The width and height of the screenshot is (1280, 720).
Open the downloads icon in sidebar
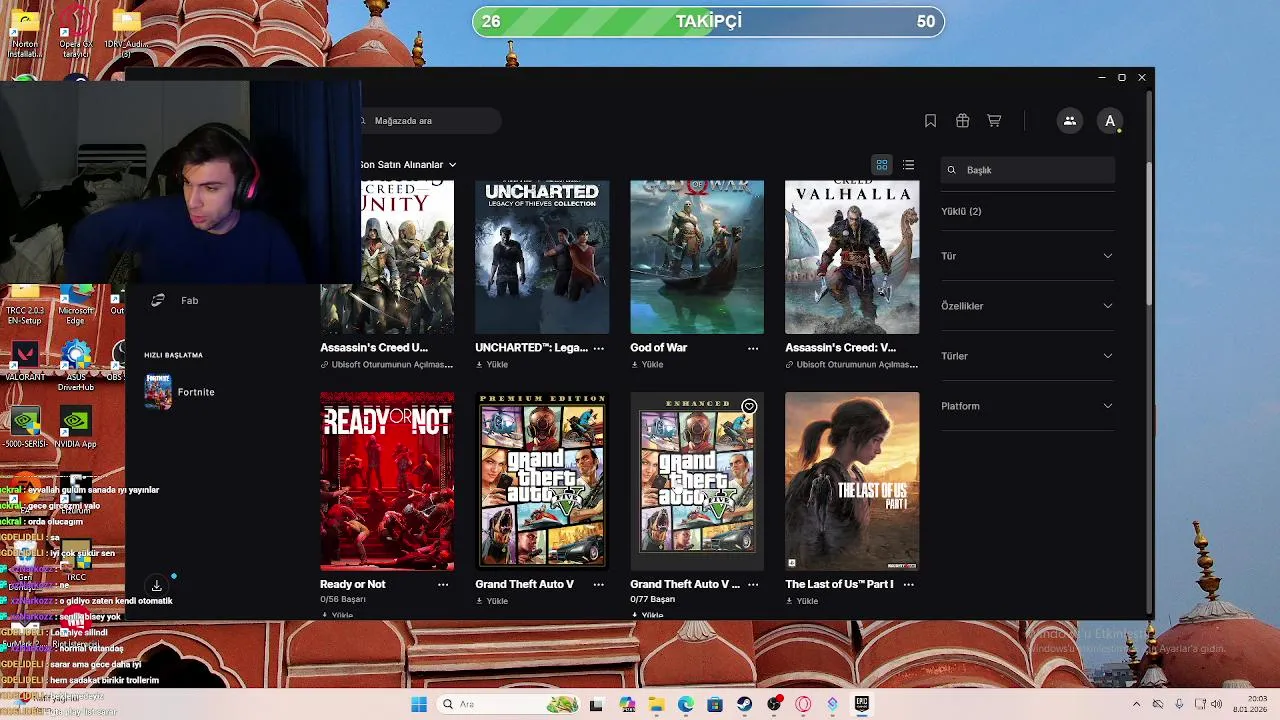click(x=157, y=585)
